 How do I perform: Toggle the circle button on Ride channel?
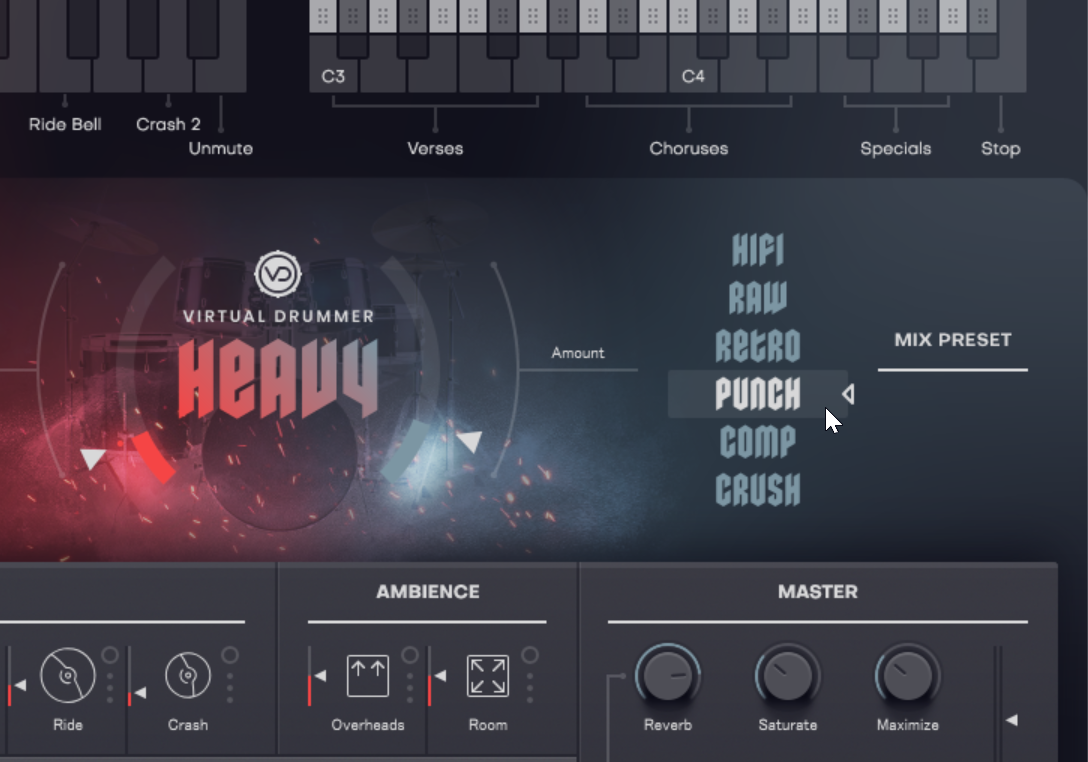click(110, 654)
